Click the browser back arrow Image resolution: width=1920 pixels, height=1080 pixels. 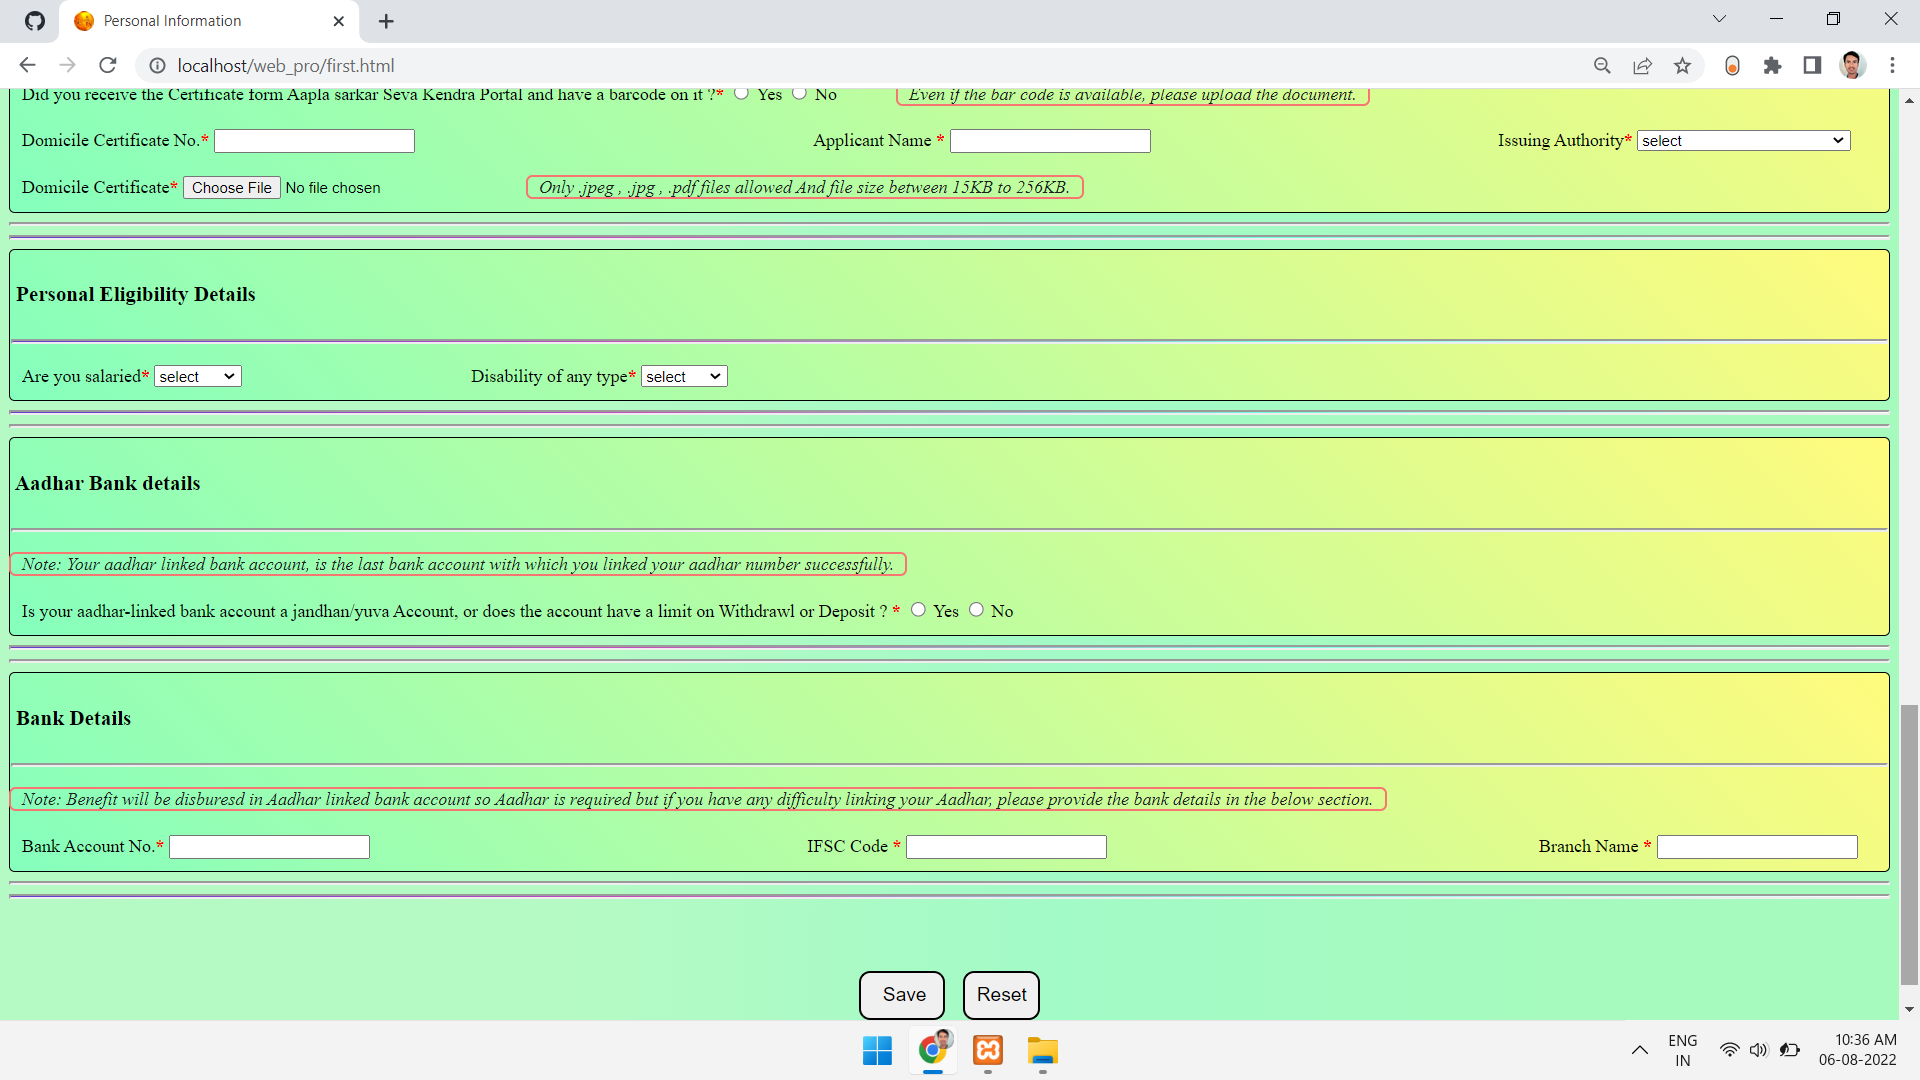coord(27,65)
